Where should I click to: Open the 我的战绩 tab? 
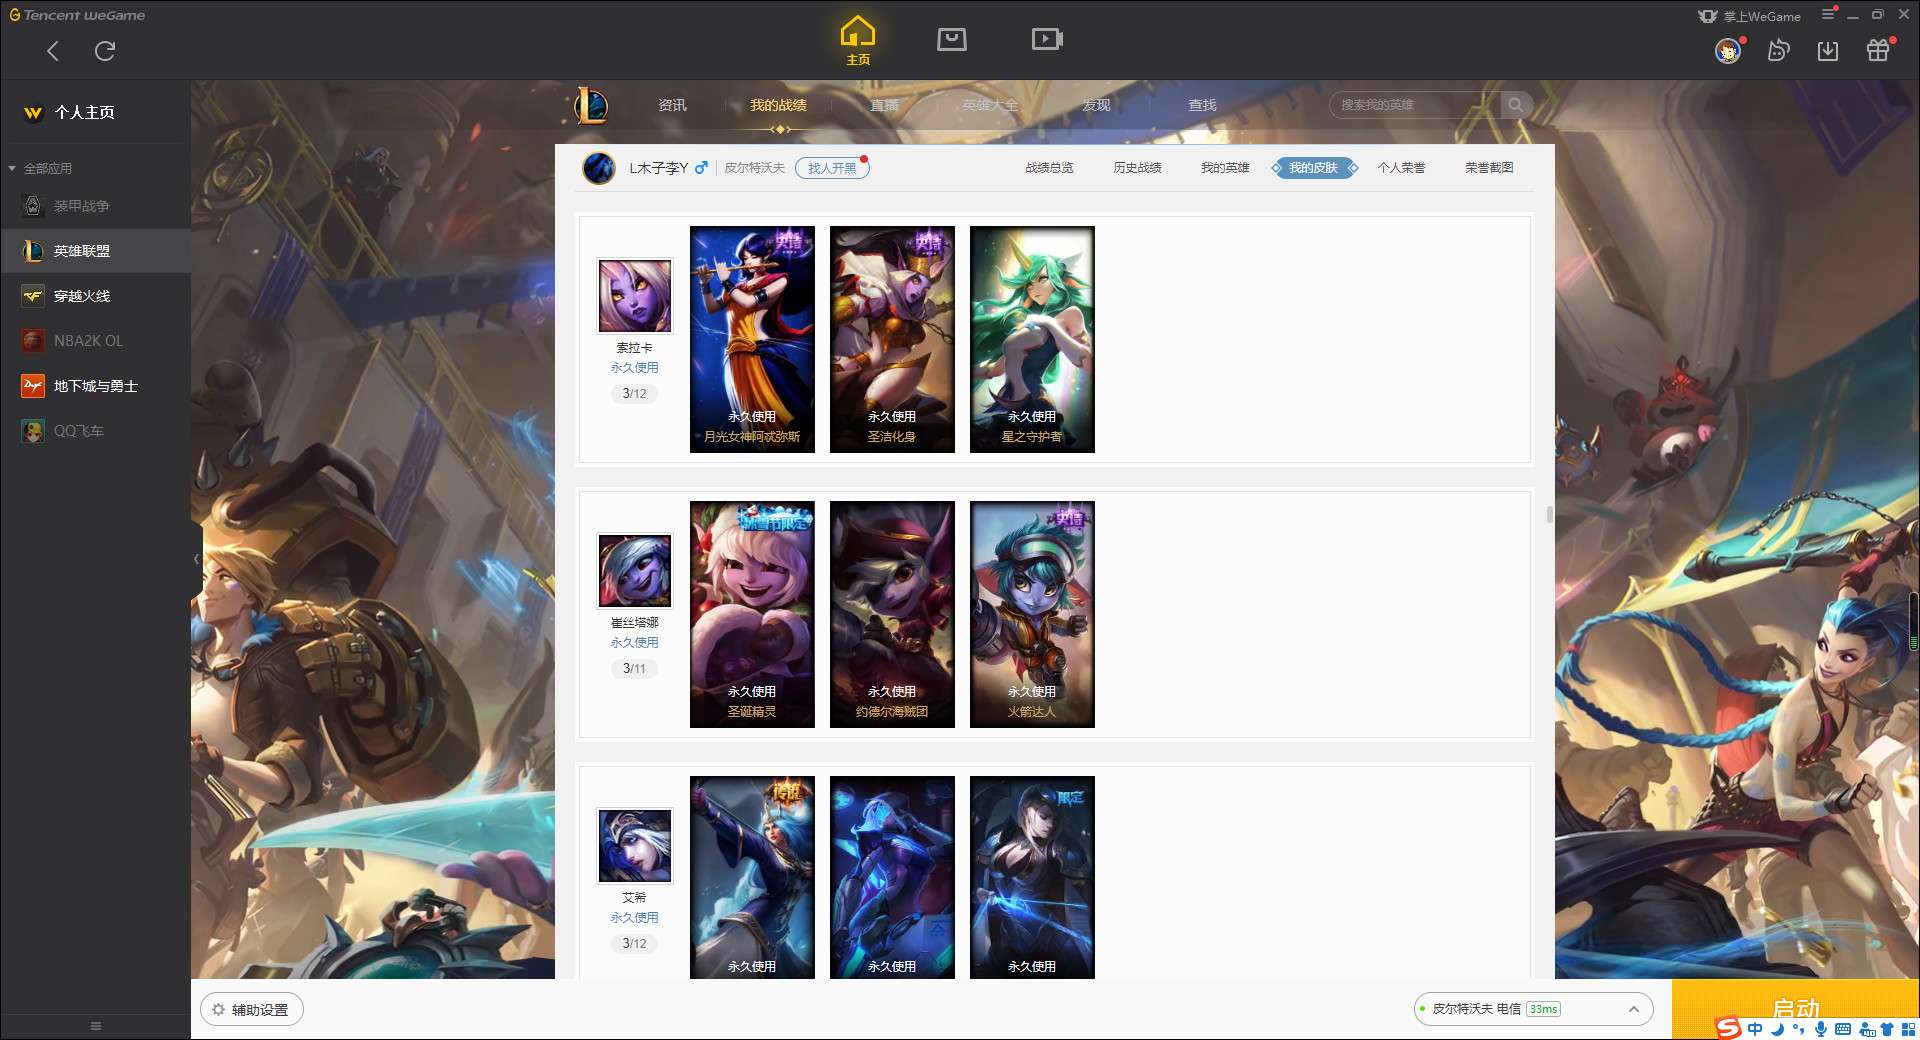[778, 105]
